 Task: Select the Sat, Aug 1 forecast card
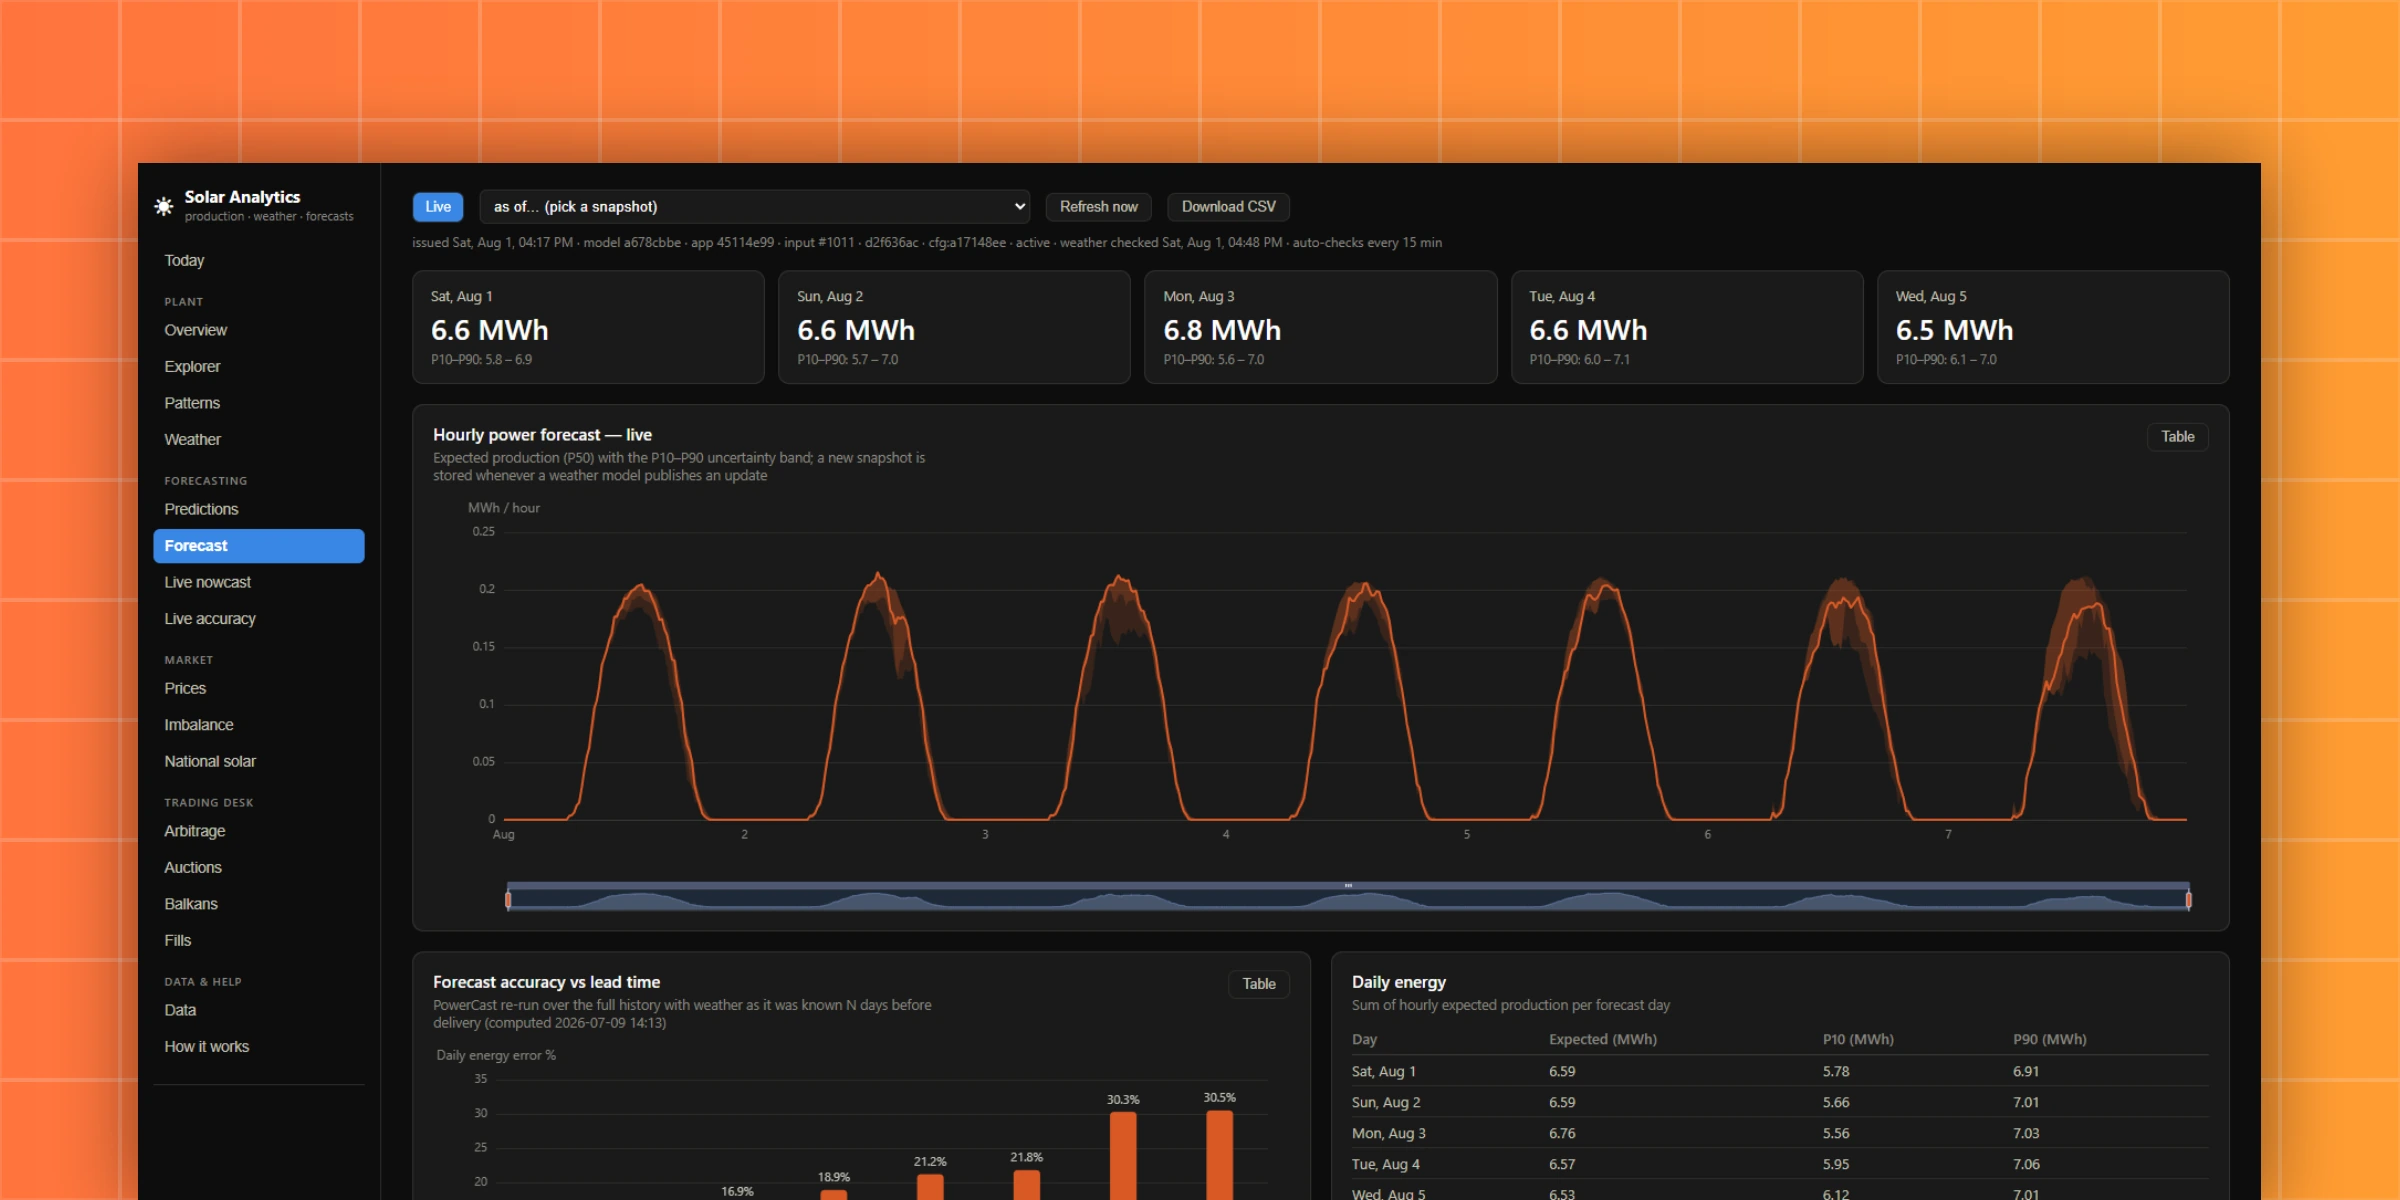click(x=588, y=327)
